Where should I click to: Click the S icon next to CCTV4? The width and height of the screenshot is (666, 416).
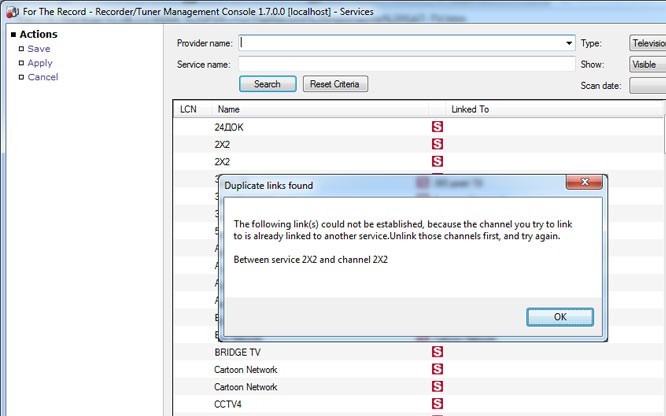tap(437, 404)
